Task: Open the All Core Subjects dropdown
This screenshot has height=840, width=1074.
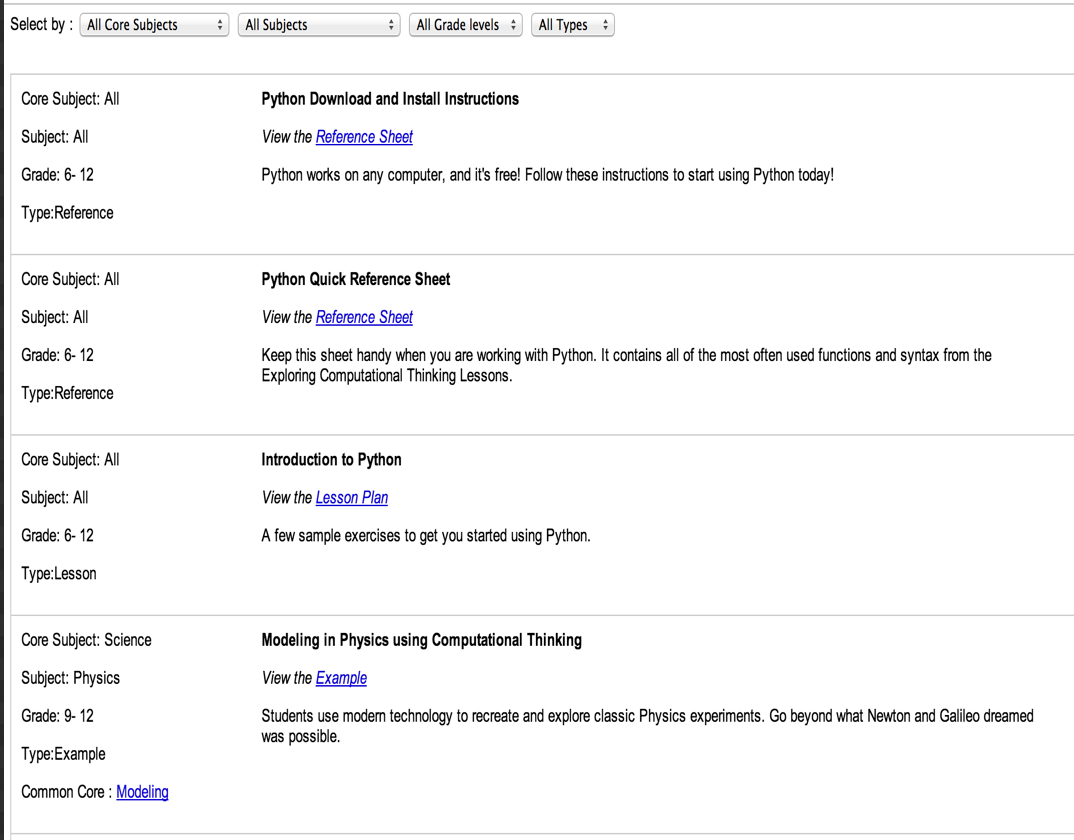Action: click(154, 25)
